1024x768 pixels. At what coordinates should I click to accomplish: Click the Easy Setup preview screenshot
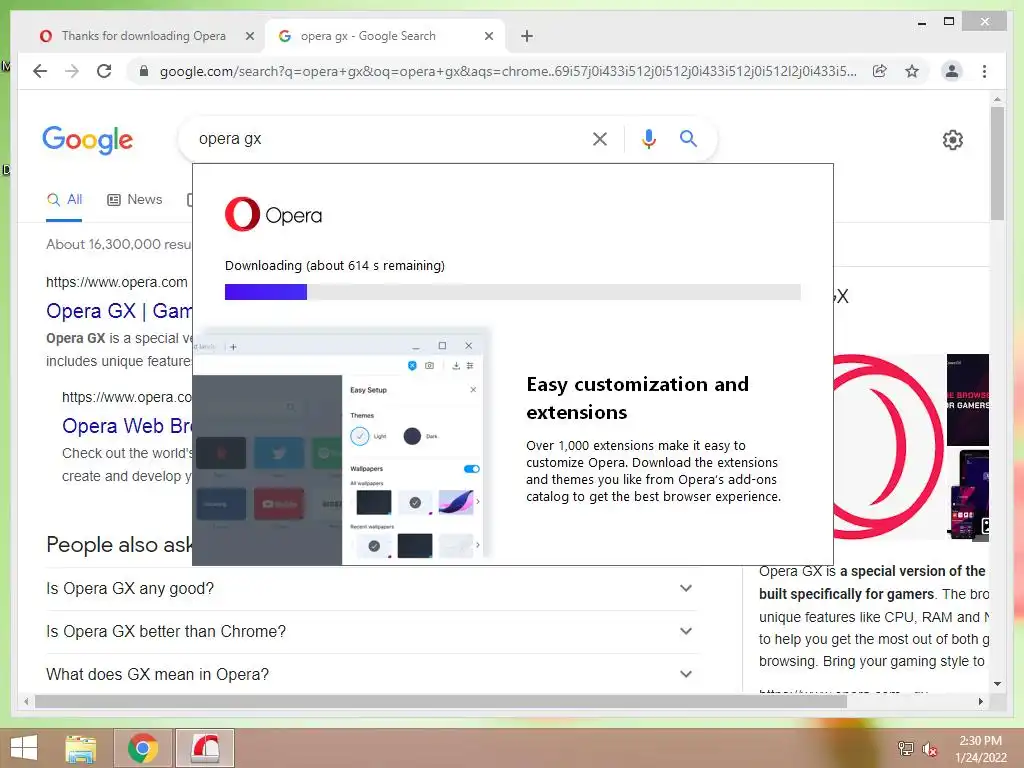click(x=341, y=448)
